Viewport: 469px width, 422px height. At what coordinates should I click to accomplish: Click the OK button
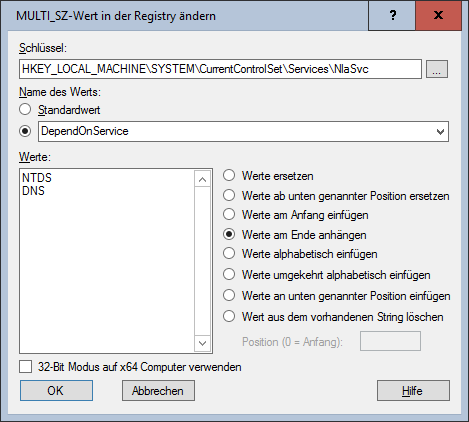click(56, 390)
